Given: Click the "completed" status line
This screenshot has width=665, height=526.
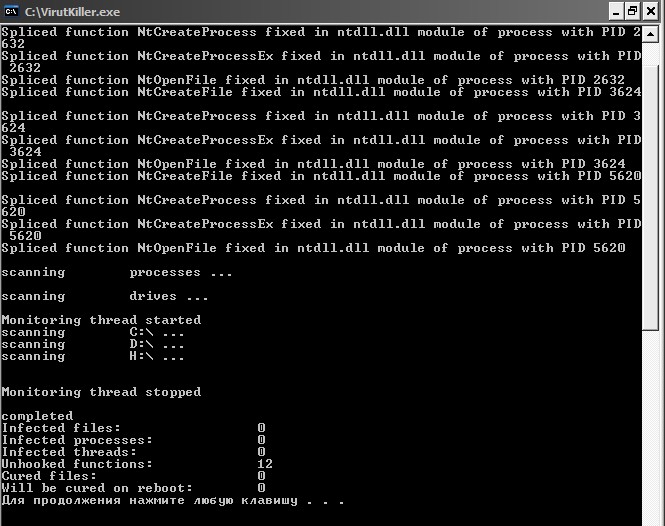Looking at the screenshot, I should pyautogui.click(x=37, y=416).
